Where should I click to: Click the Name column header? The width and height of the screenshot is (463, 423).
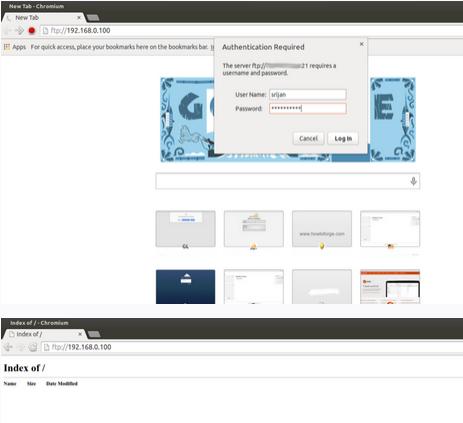(x=10, y=384)
